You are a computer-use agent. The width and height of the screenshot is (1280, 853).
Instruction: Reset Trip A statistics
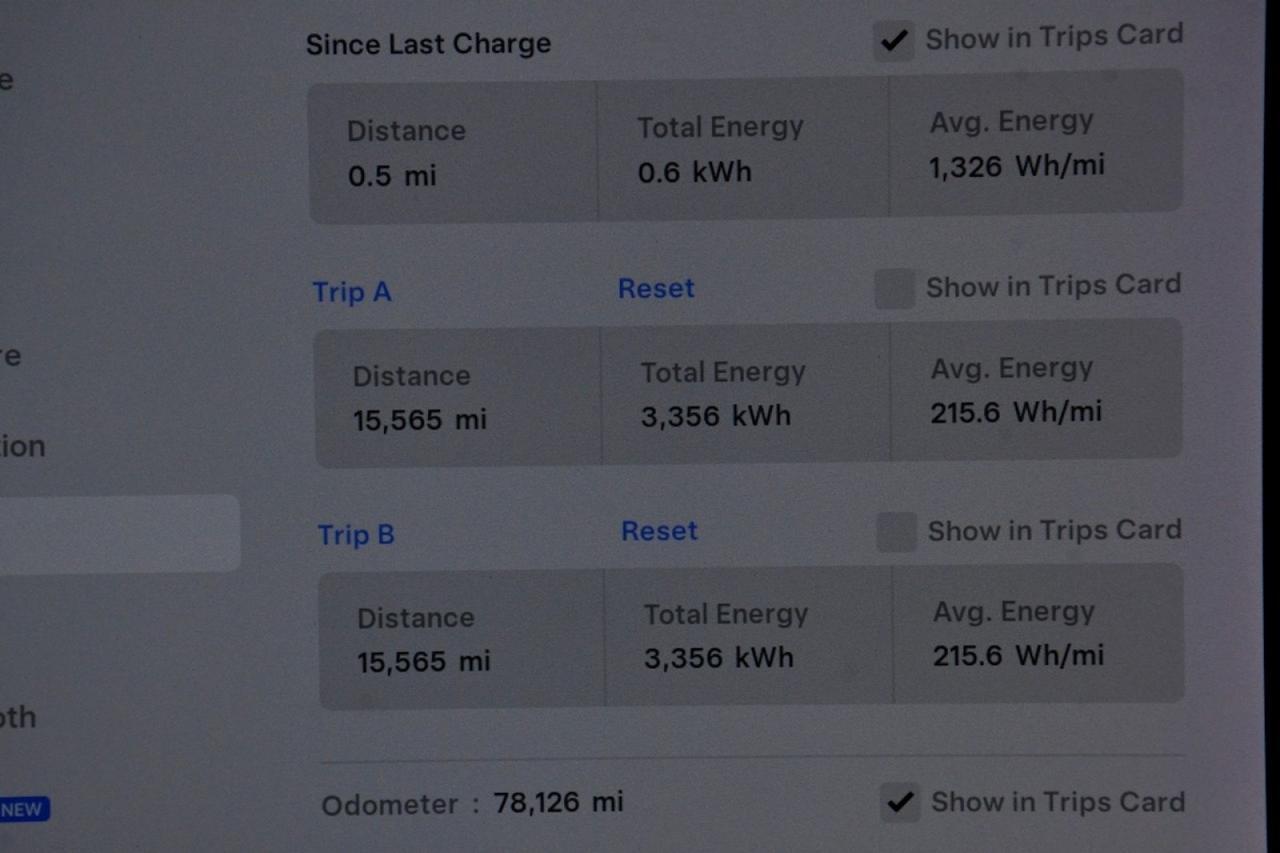[x=656, y=288]
